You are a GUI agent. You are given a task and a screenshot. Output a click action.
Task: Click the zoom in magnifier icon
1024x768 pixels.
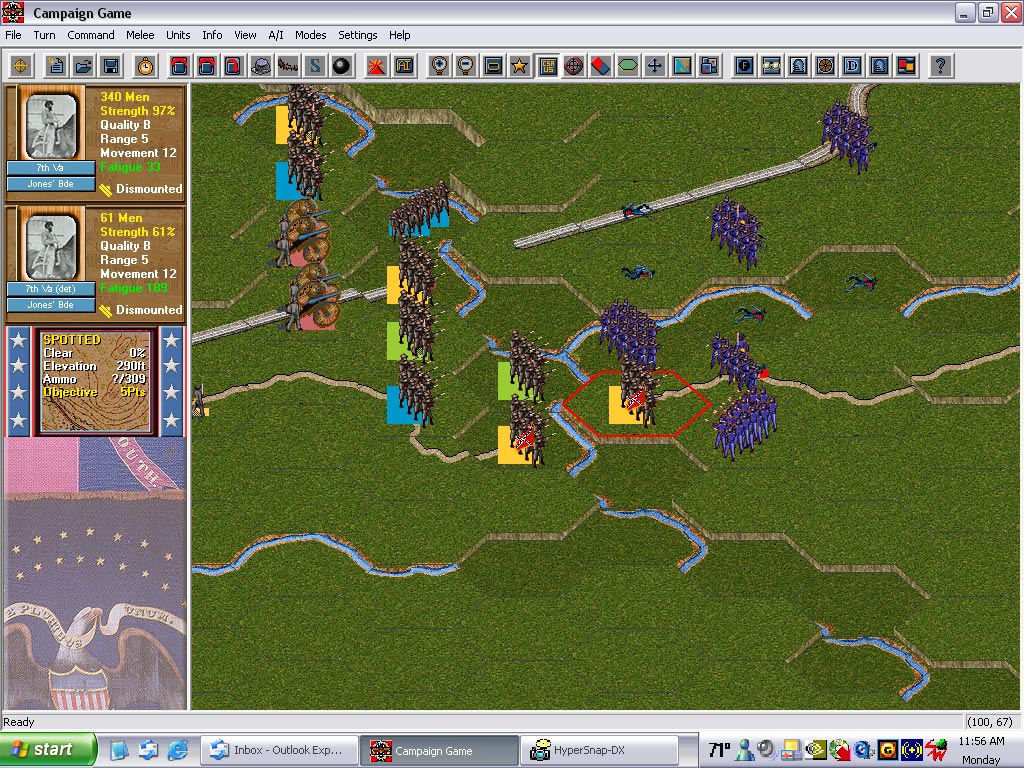pyautogui.click(x=438, y=66)
